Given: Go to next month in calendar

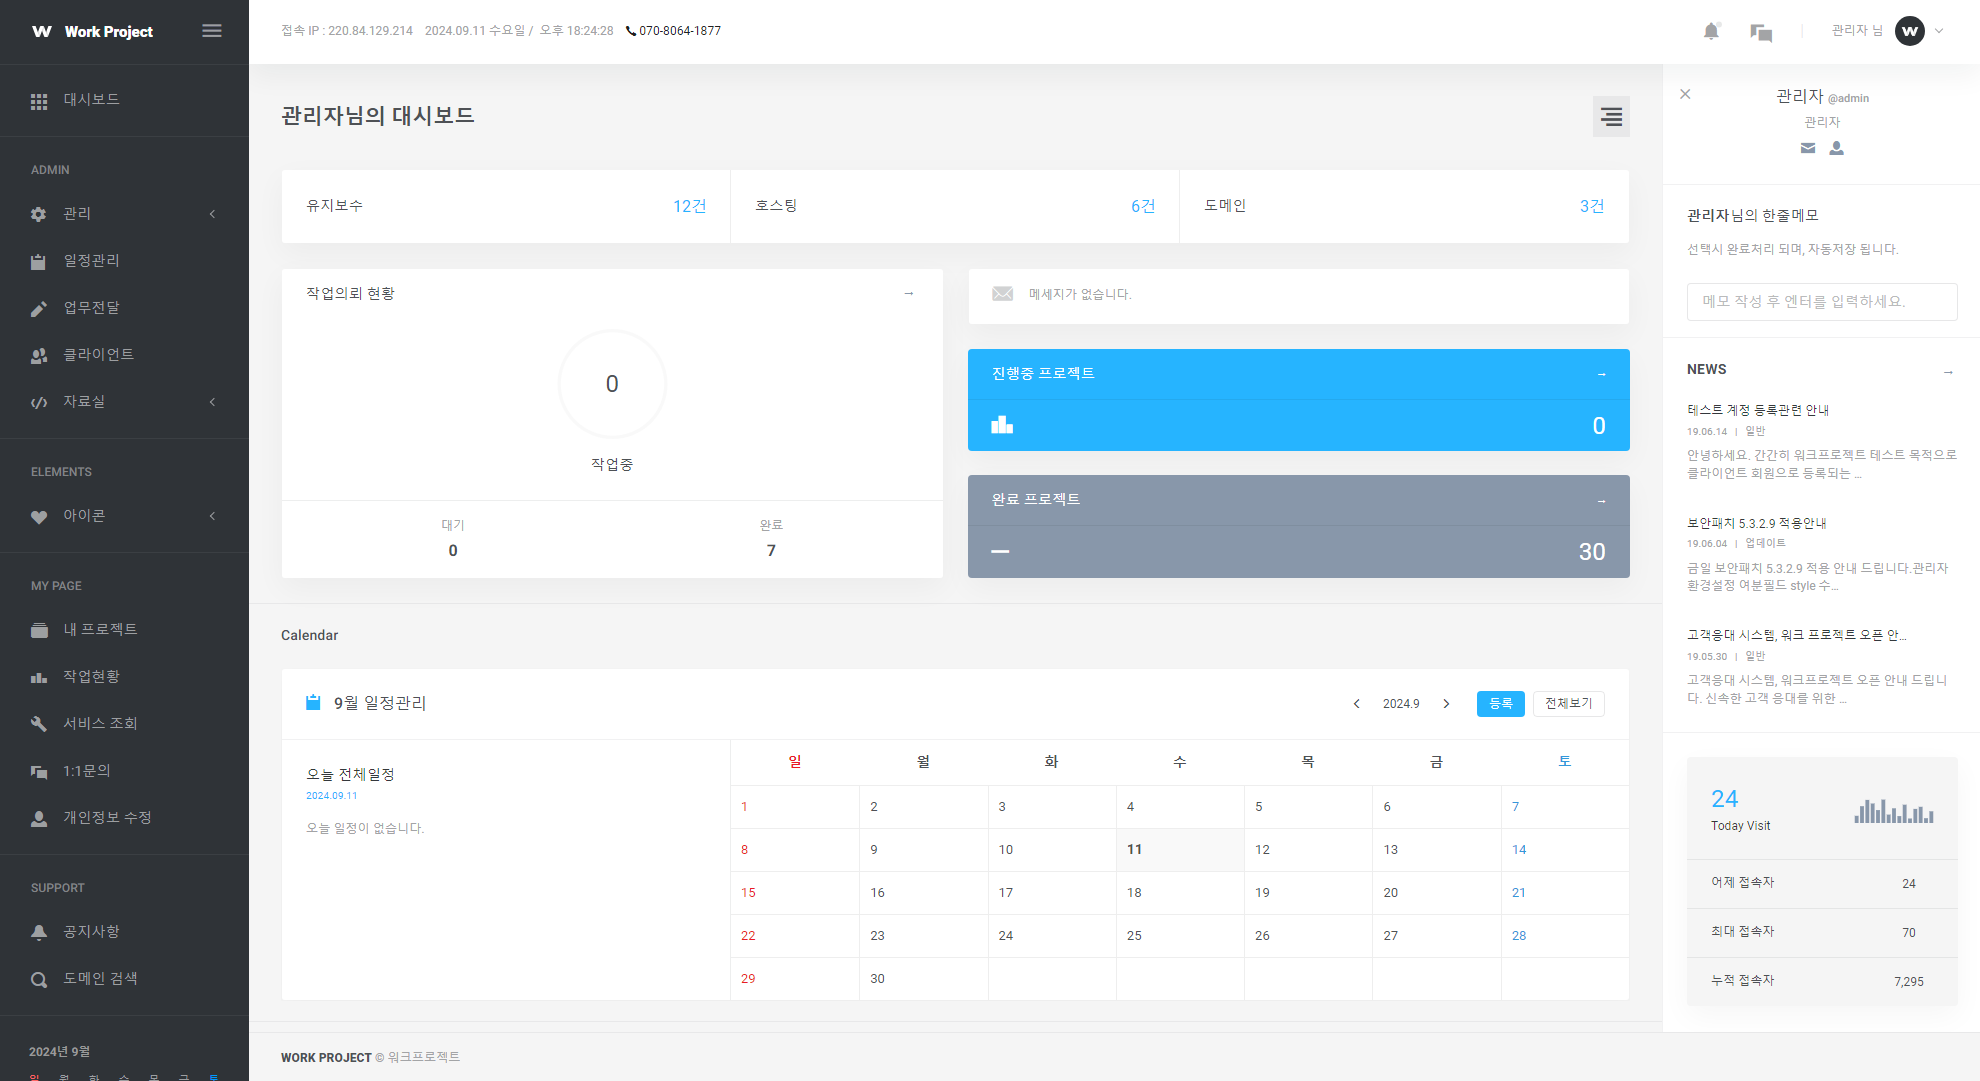Looking at the screenshot, I should (1446, 704).
